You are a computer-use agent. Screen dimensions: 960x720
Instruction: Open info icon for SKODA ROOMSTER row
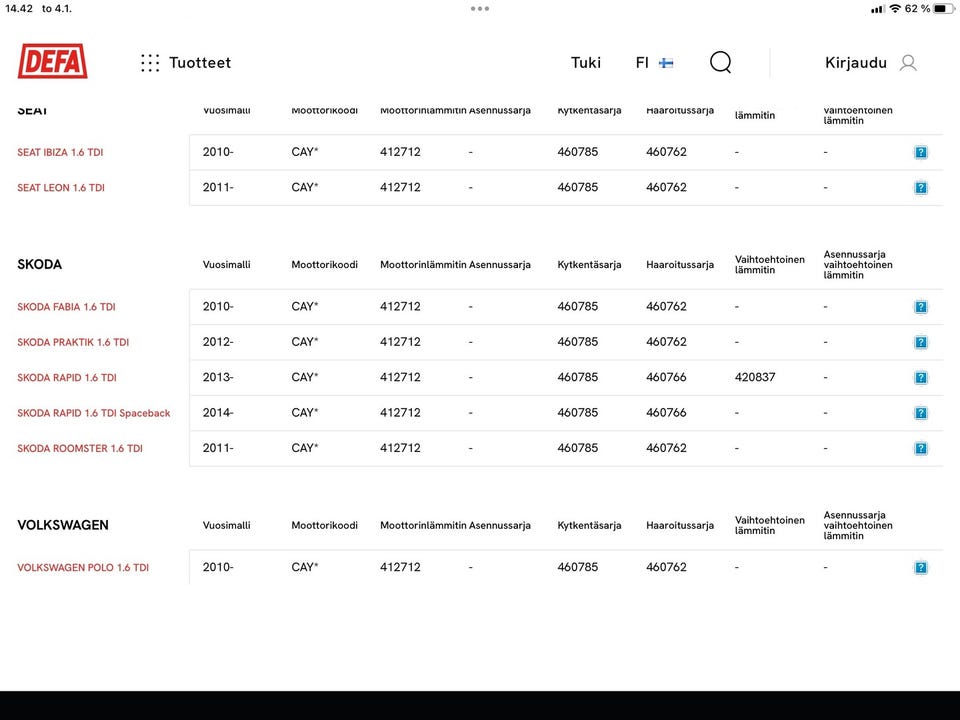point(921,449)
